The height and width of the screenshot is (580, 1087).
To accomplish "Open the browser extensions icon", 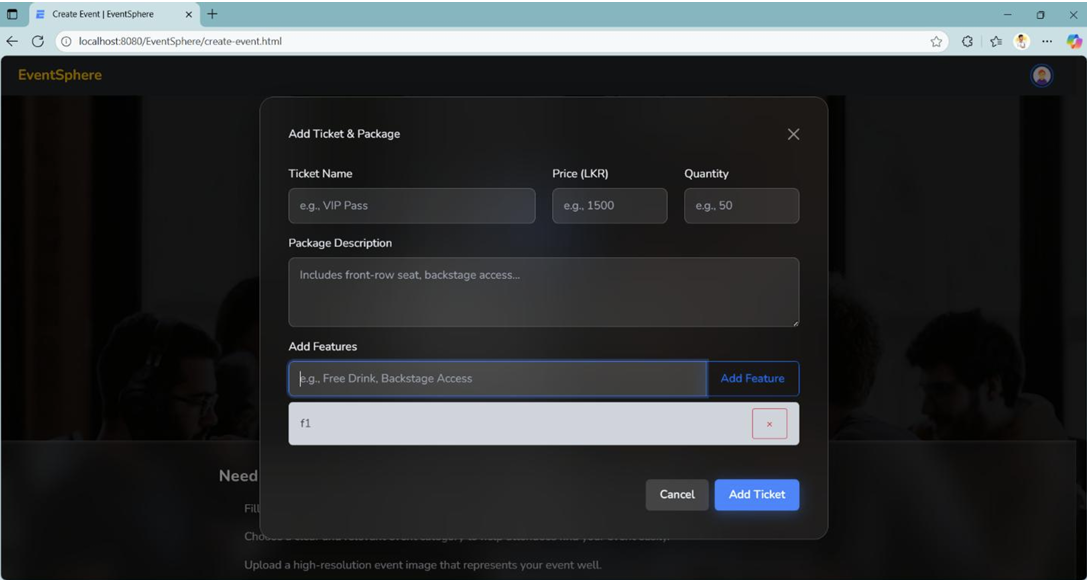I will (x=967, y=41).
